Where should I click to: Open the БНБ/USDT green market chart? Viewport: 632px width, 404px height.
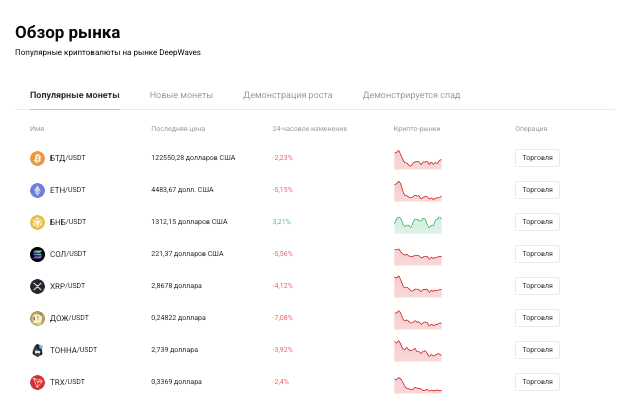point(418,222)
